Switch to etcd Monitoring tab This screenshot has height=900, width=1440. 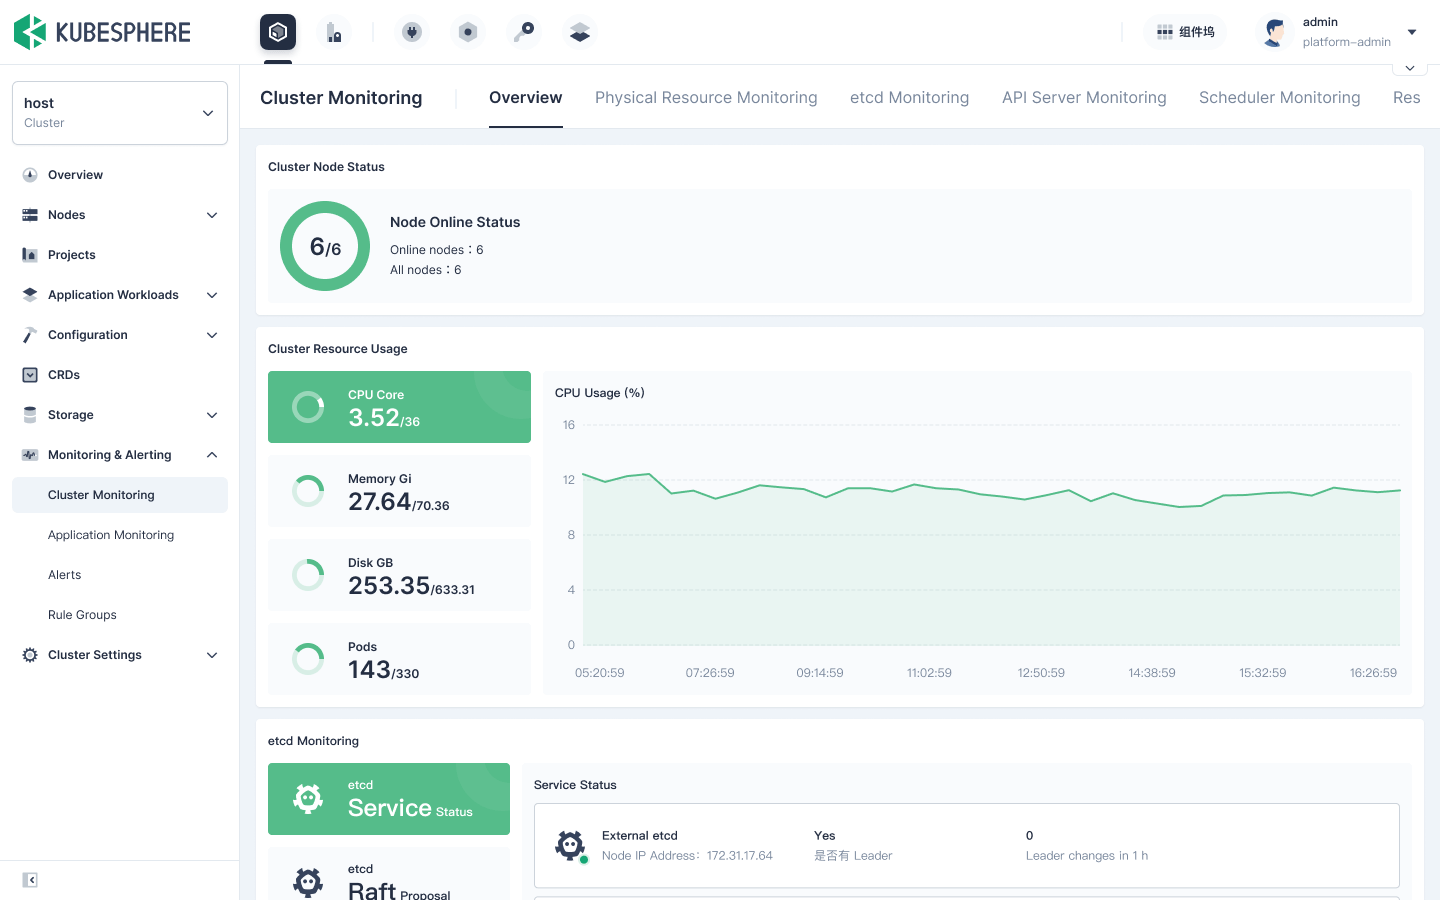coord(909,98)
